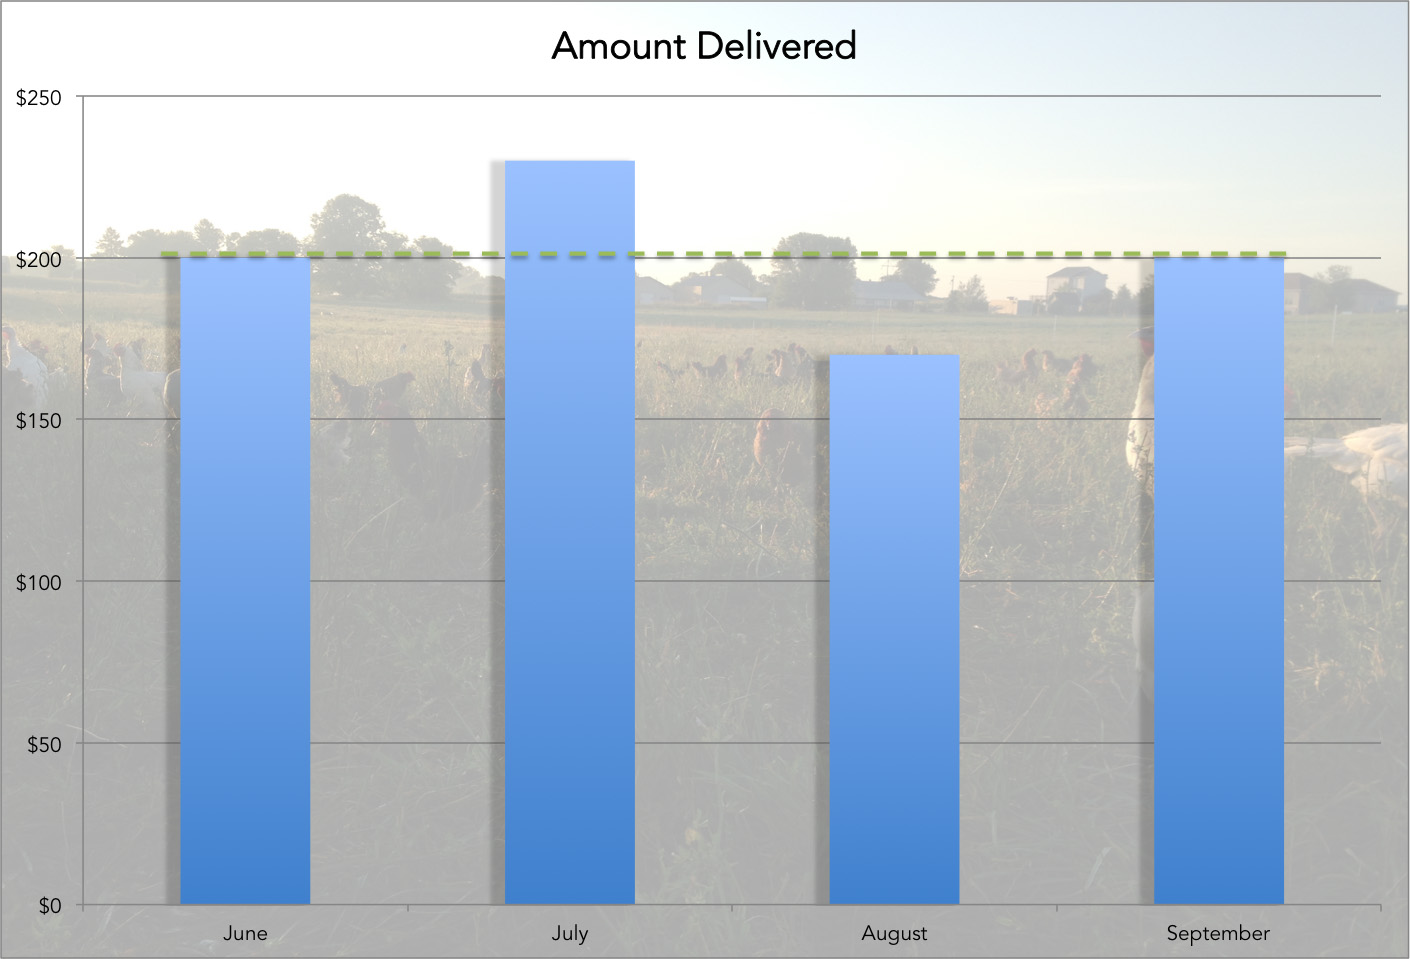Click the August bar
Viewport: 1410px width, 959px height.
[894, 630]
